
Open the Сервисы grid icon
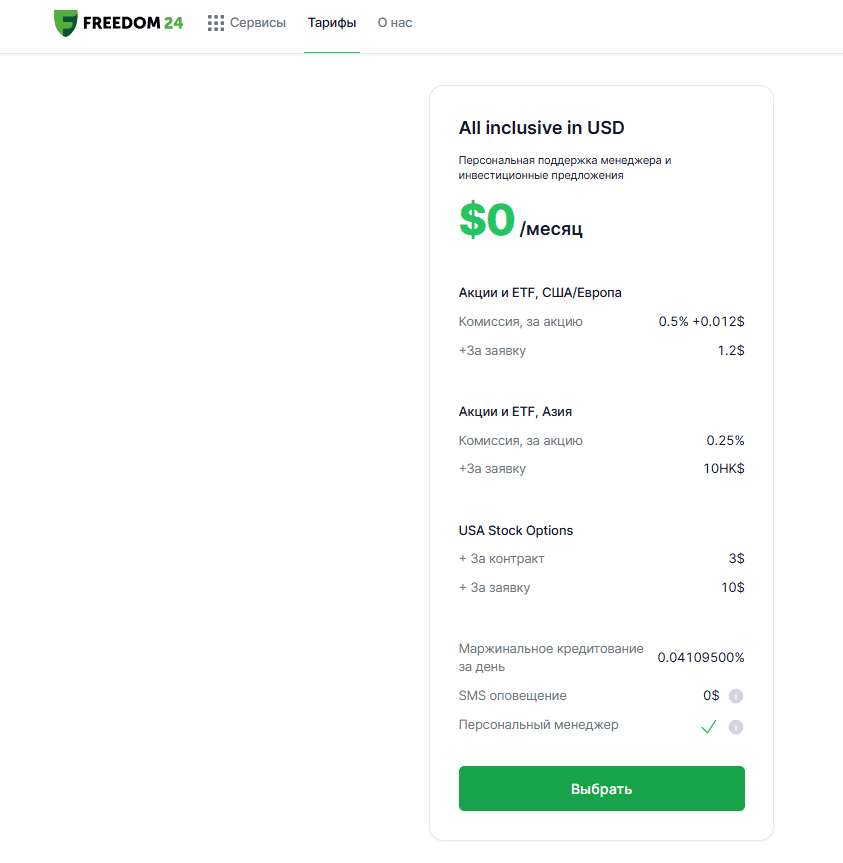point(216,23)
